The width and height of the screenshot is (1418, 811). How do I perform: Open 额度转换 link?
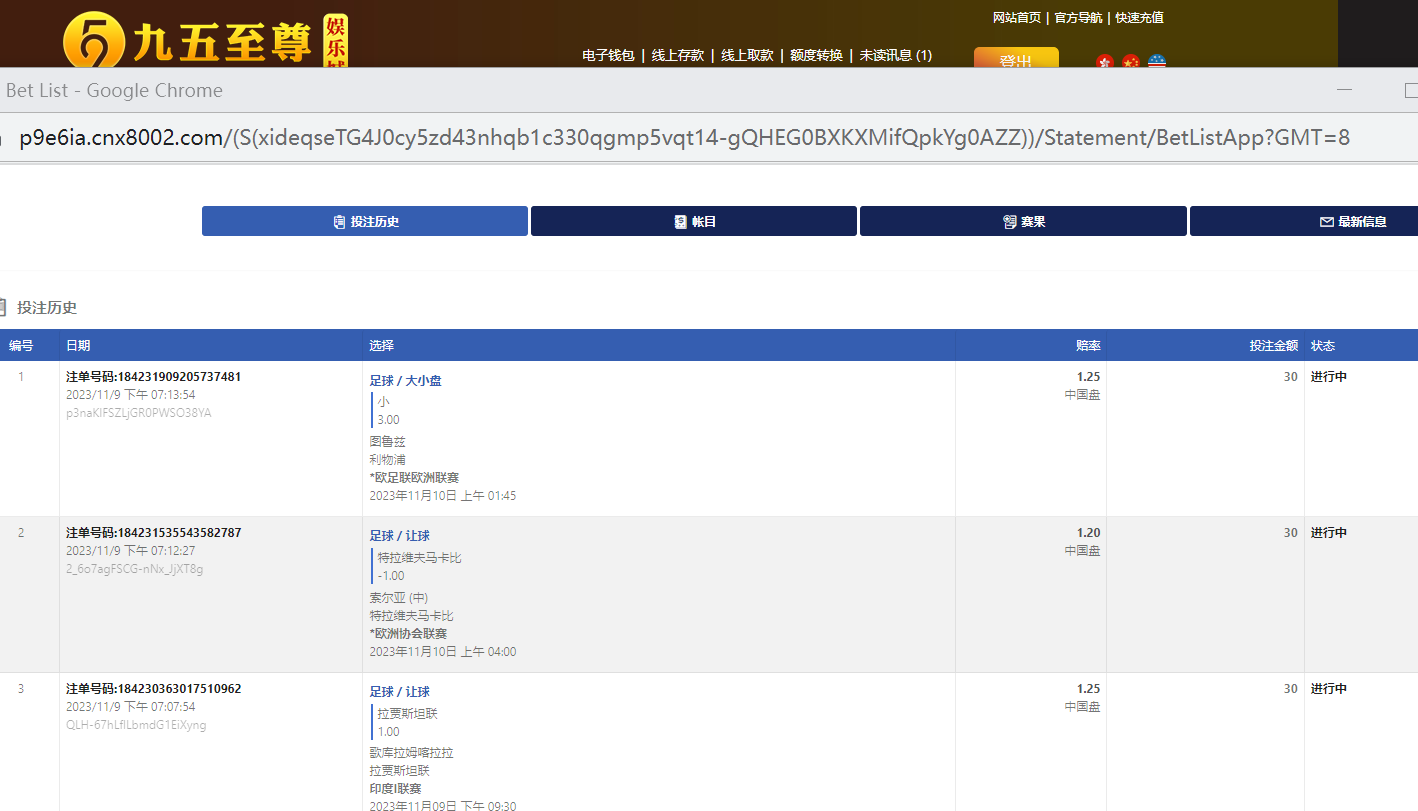coord(816,55)
